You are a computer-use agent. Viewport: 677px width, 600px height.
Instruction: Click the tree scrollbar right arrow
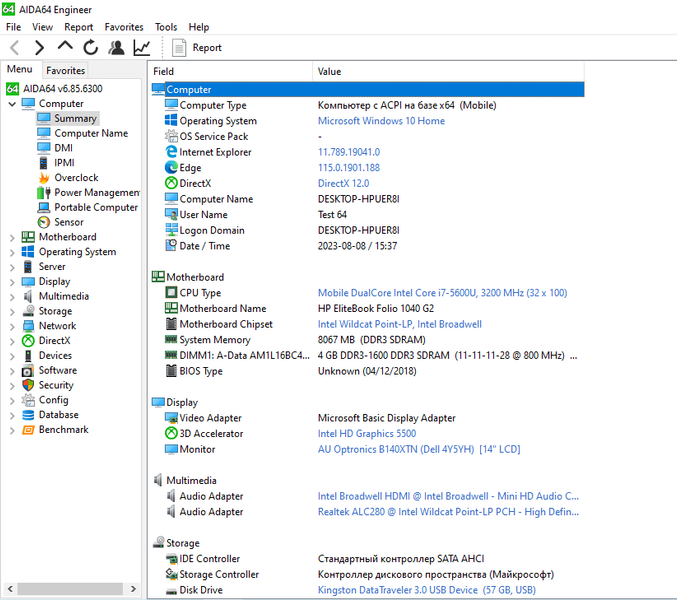pyautogui.click(x=133, y=589)
